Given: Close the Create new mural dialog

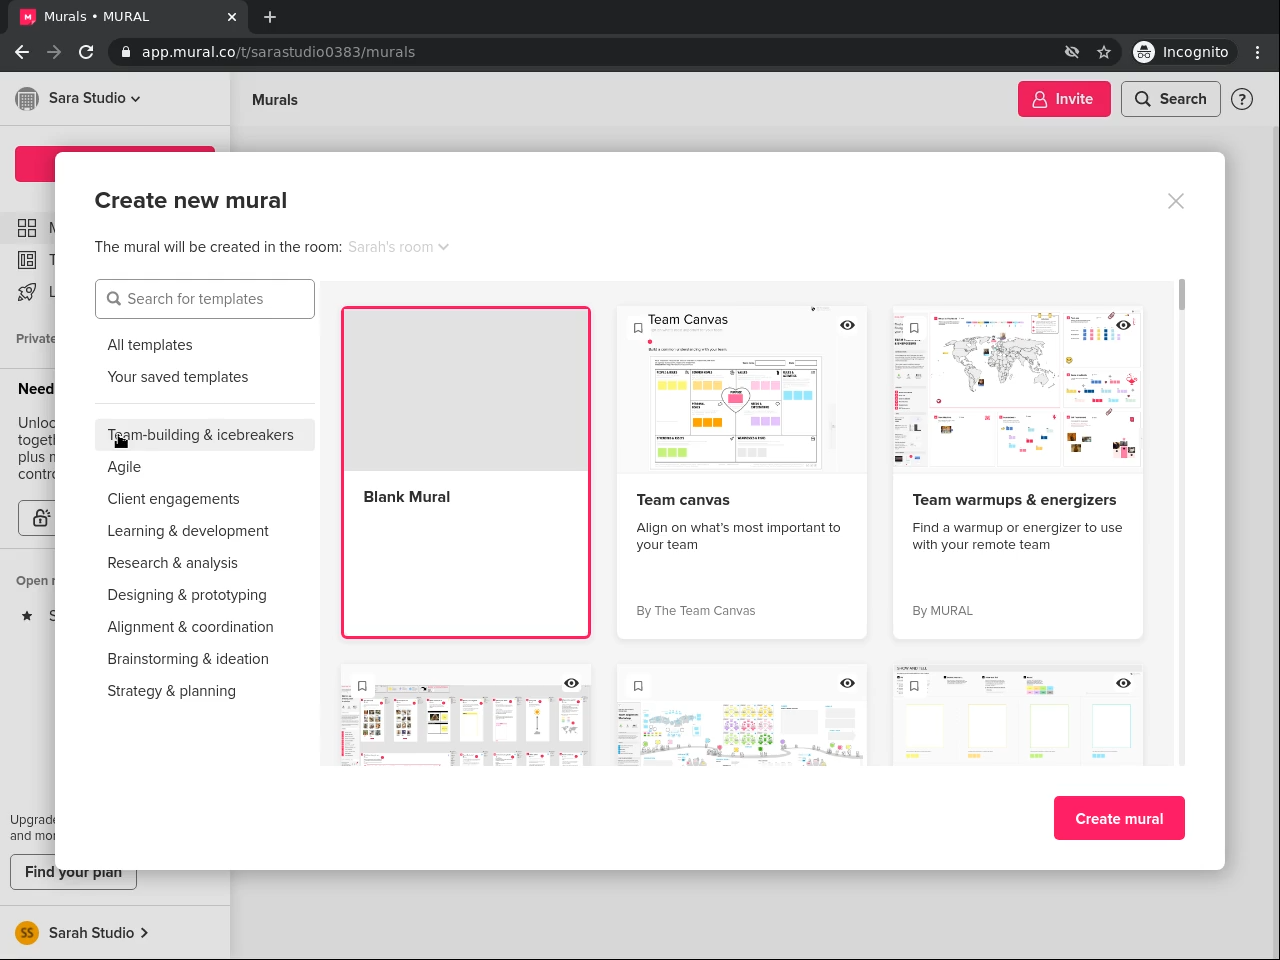Looking at the screenshot, I should (x=1176, y=201).
